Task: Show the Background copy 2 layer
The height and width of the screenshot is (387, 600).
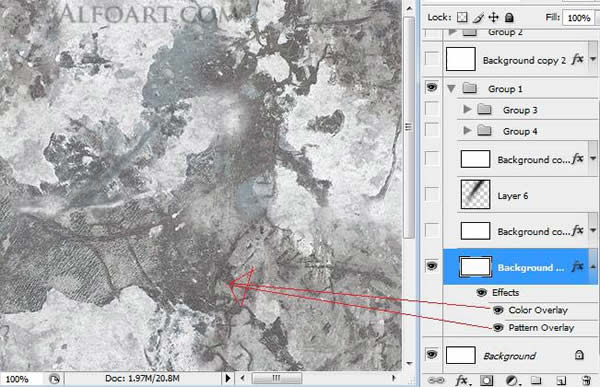Action: [x=432, y=59]
